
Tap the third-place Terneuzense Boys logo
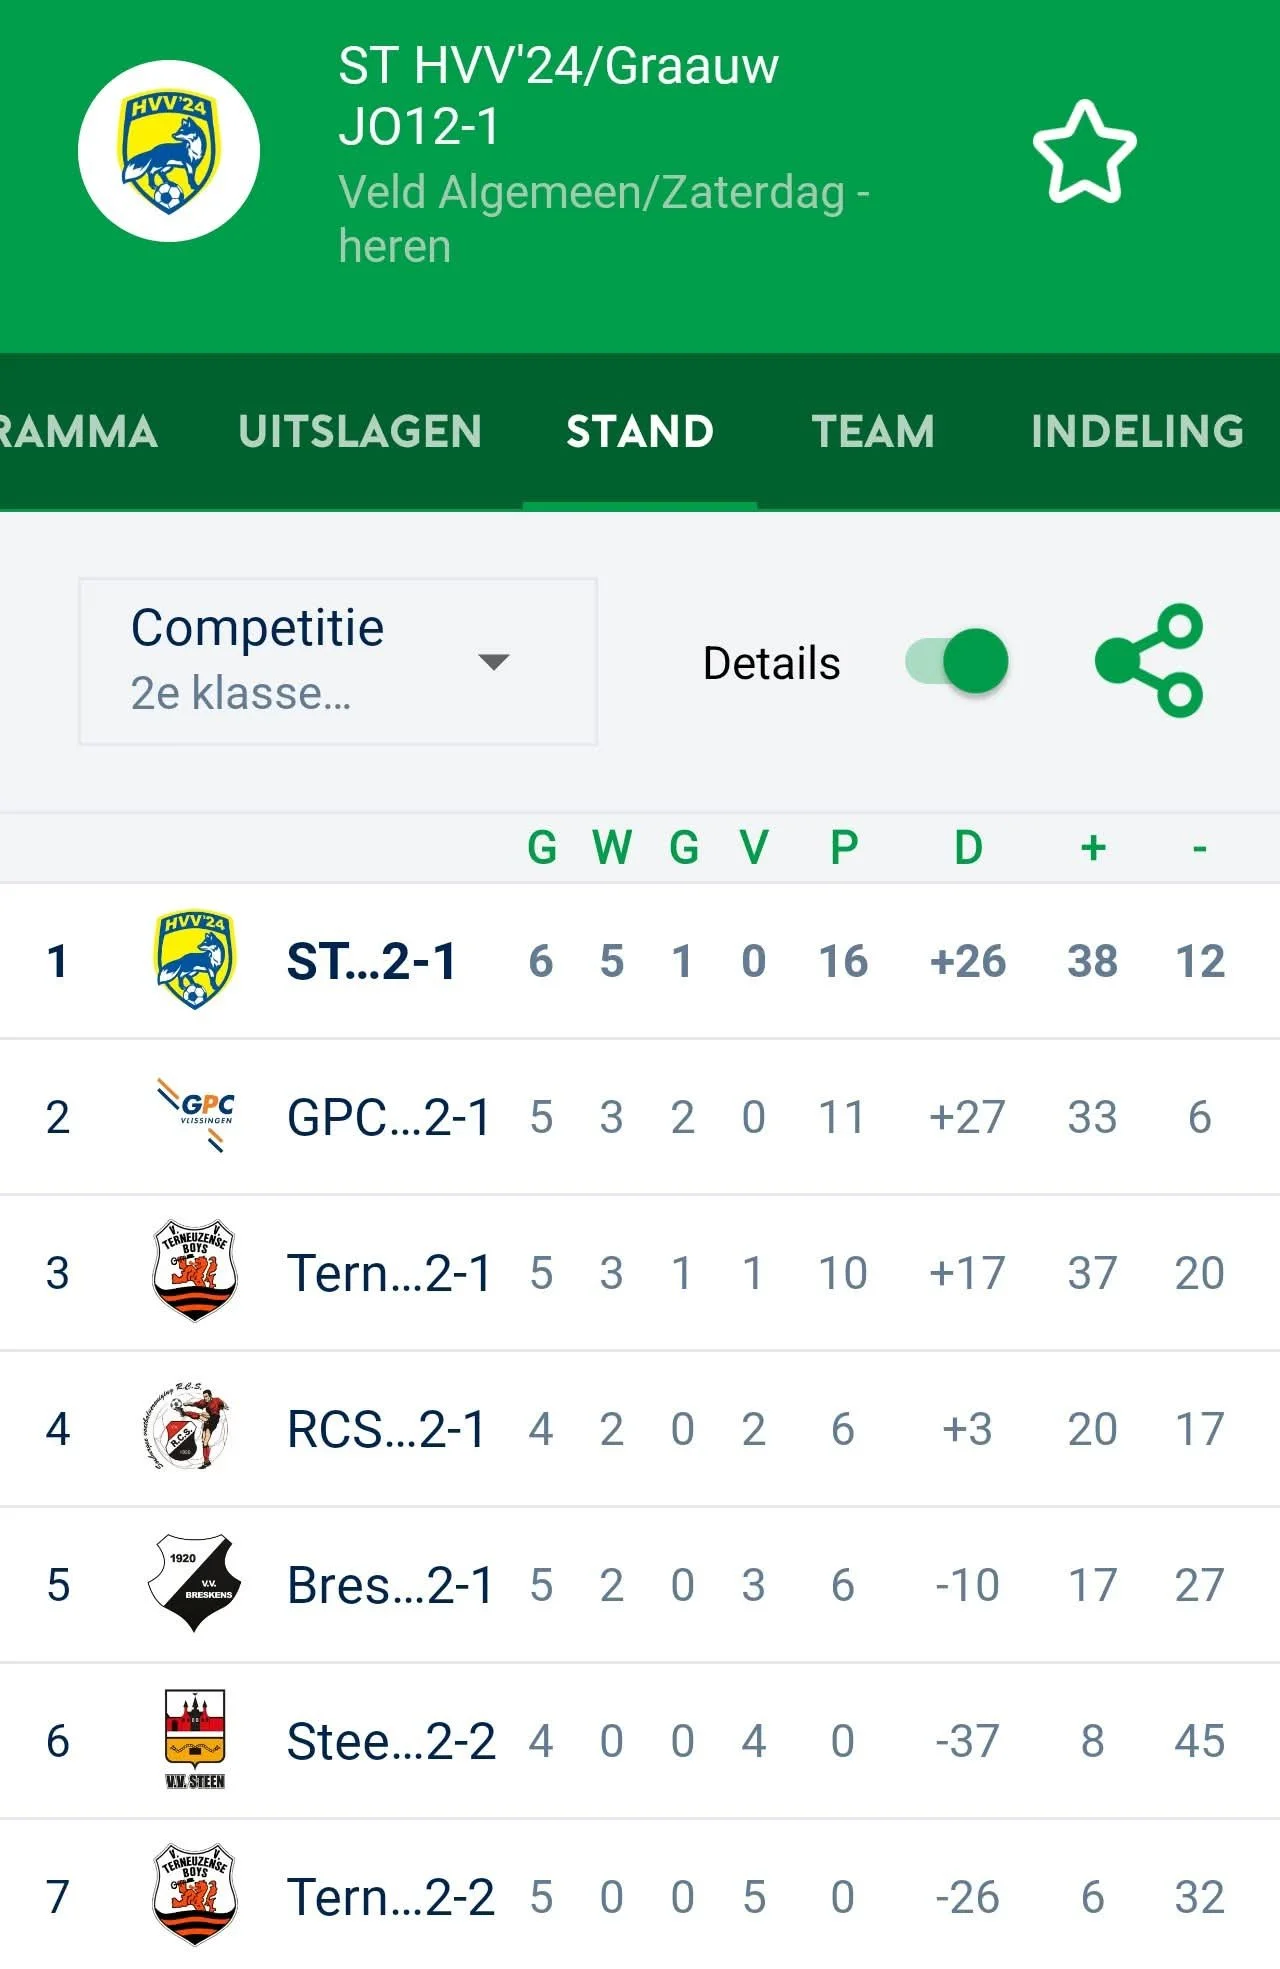tap(195, 1271)
